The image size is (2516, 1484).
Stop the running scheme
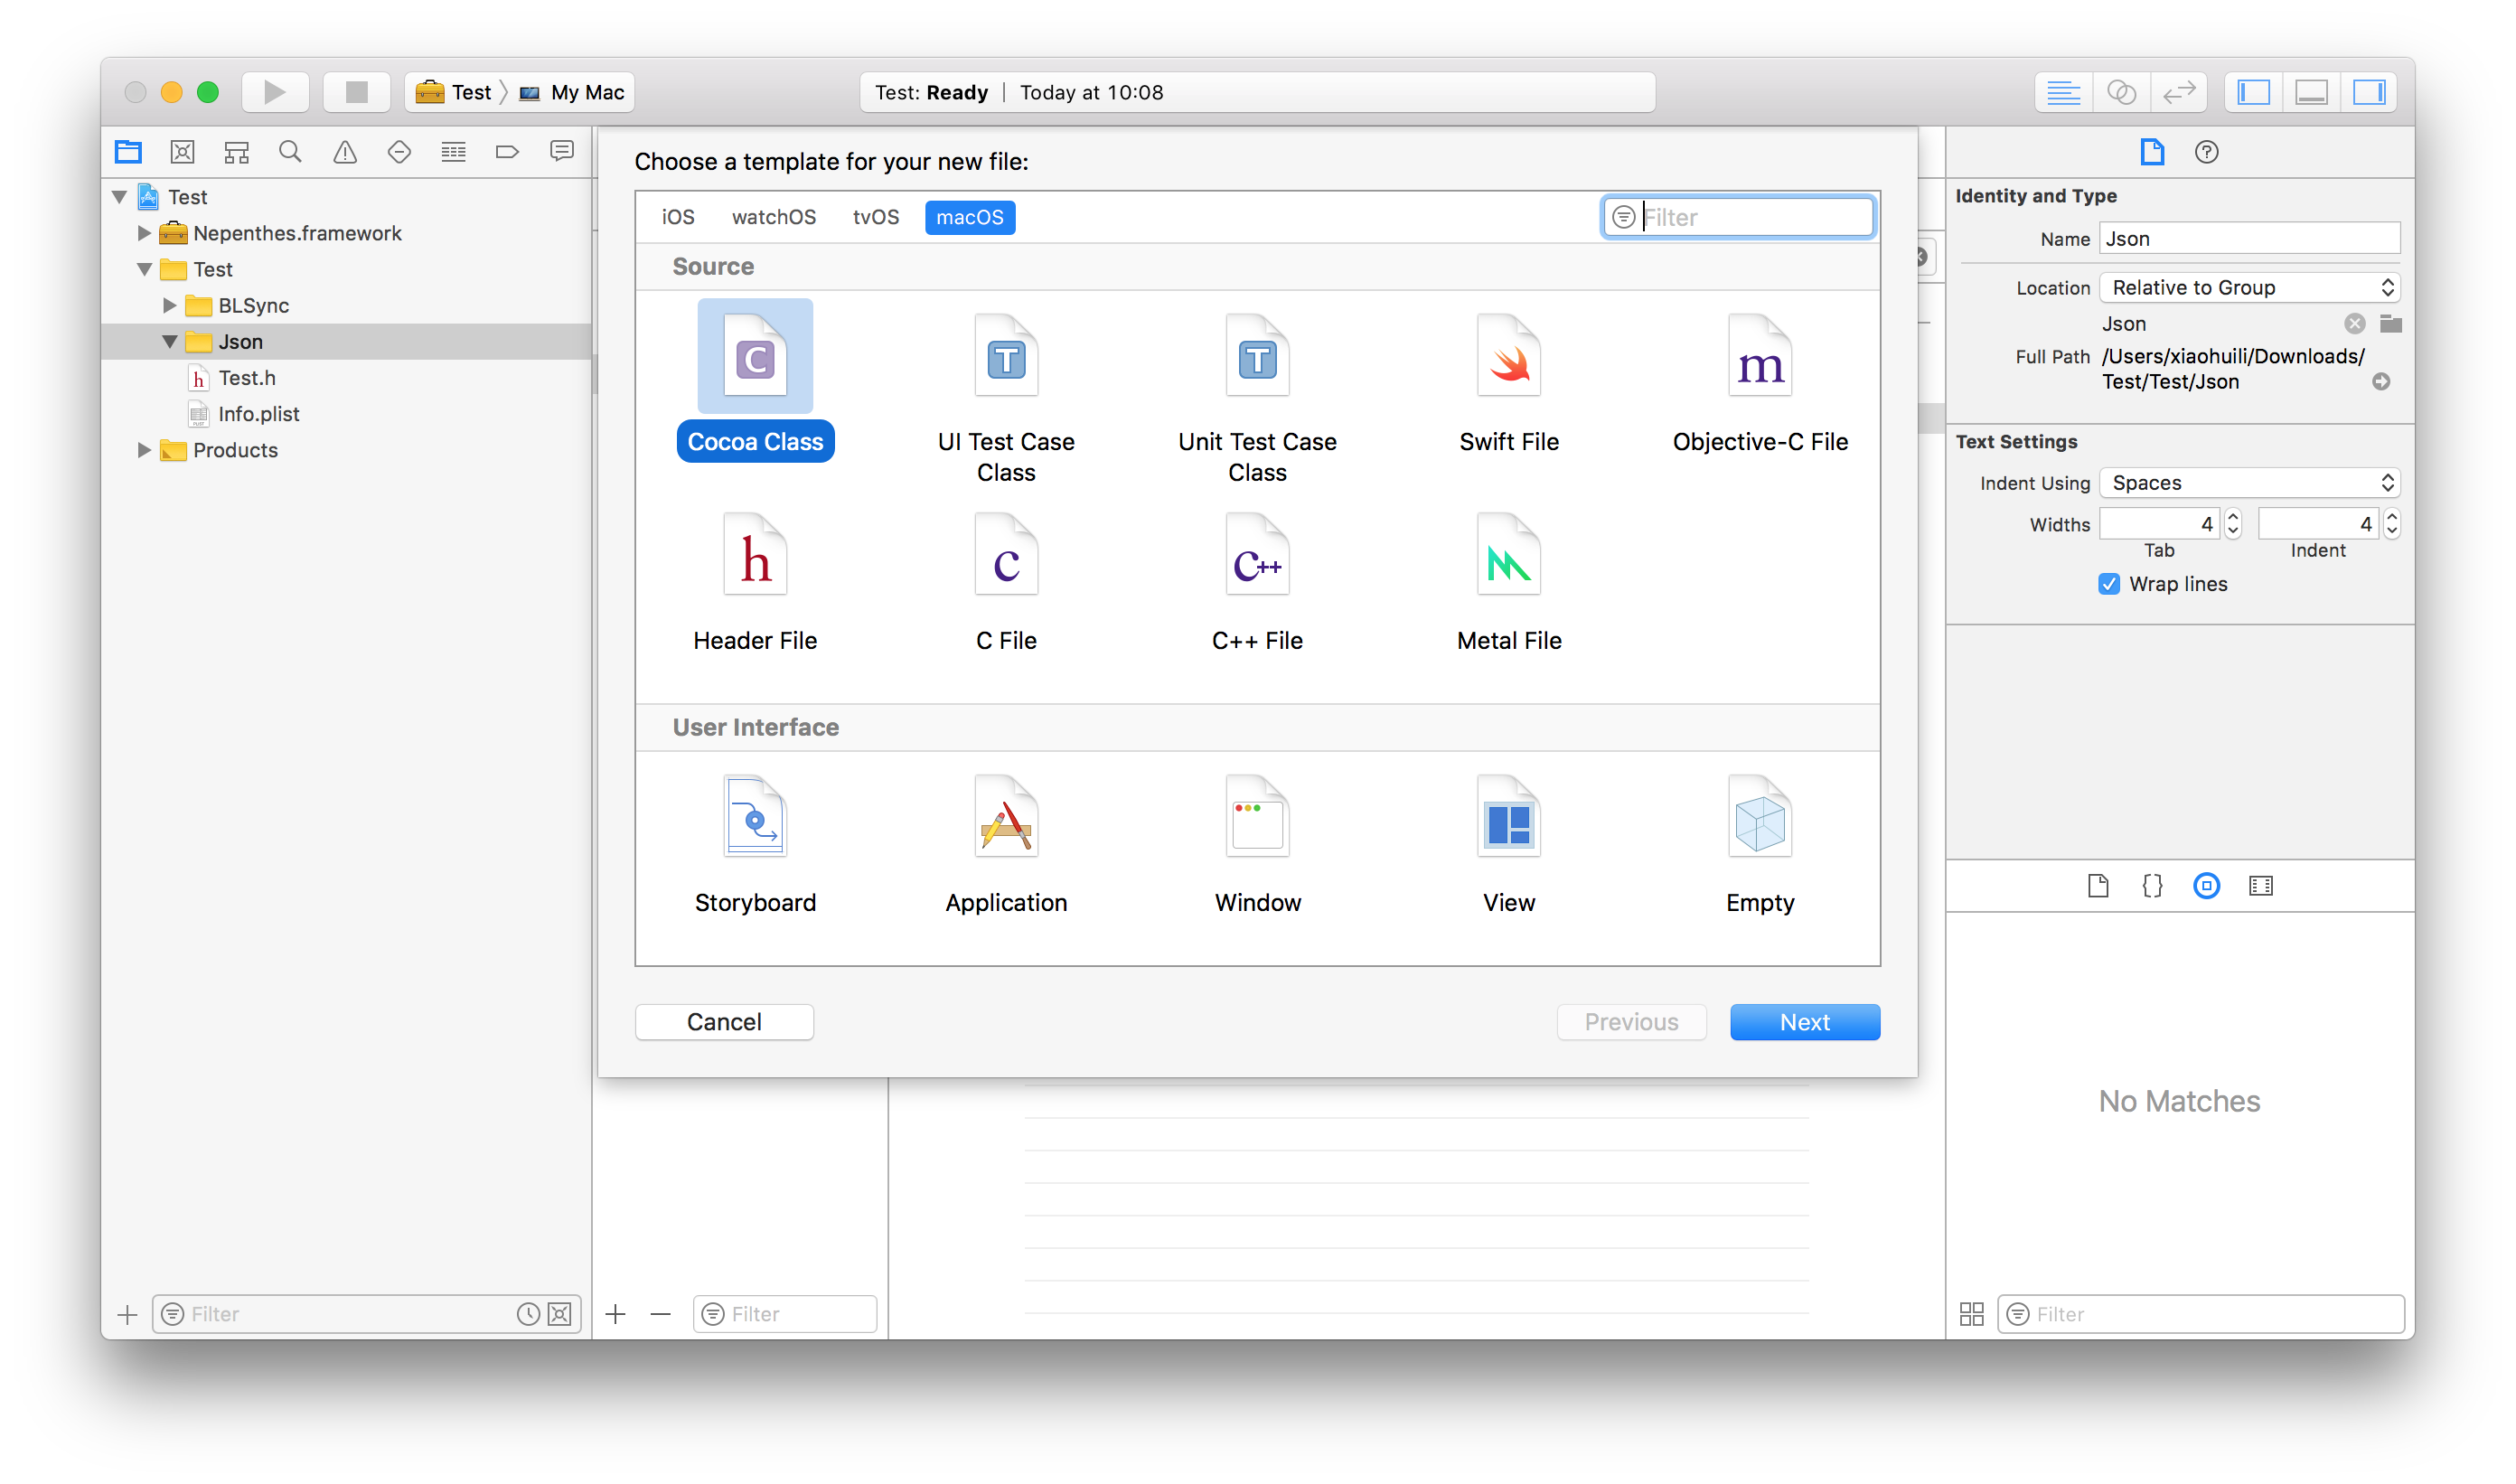point(357,92)
